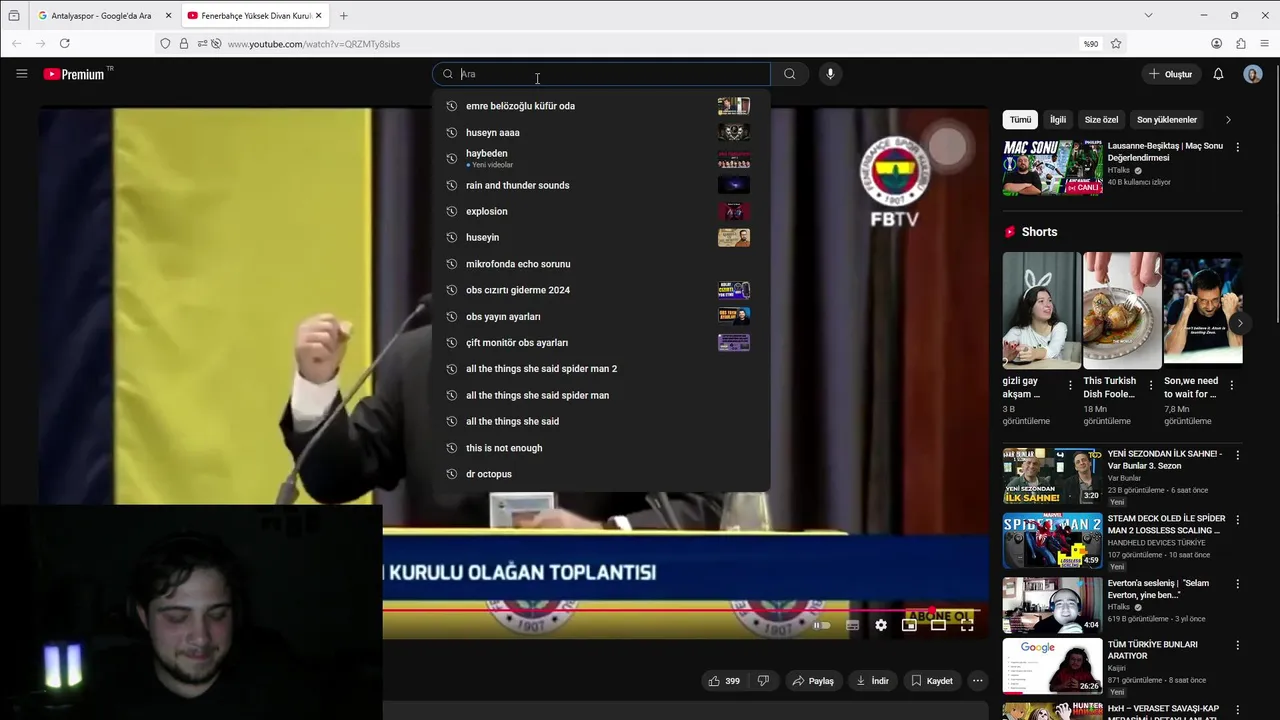Click the Oluştur create button
This screenshot has width=1280, height=720.
[1170, 74]
